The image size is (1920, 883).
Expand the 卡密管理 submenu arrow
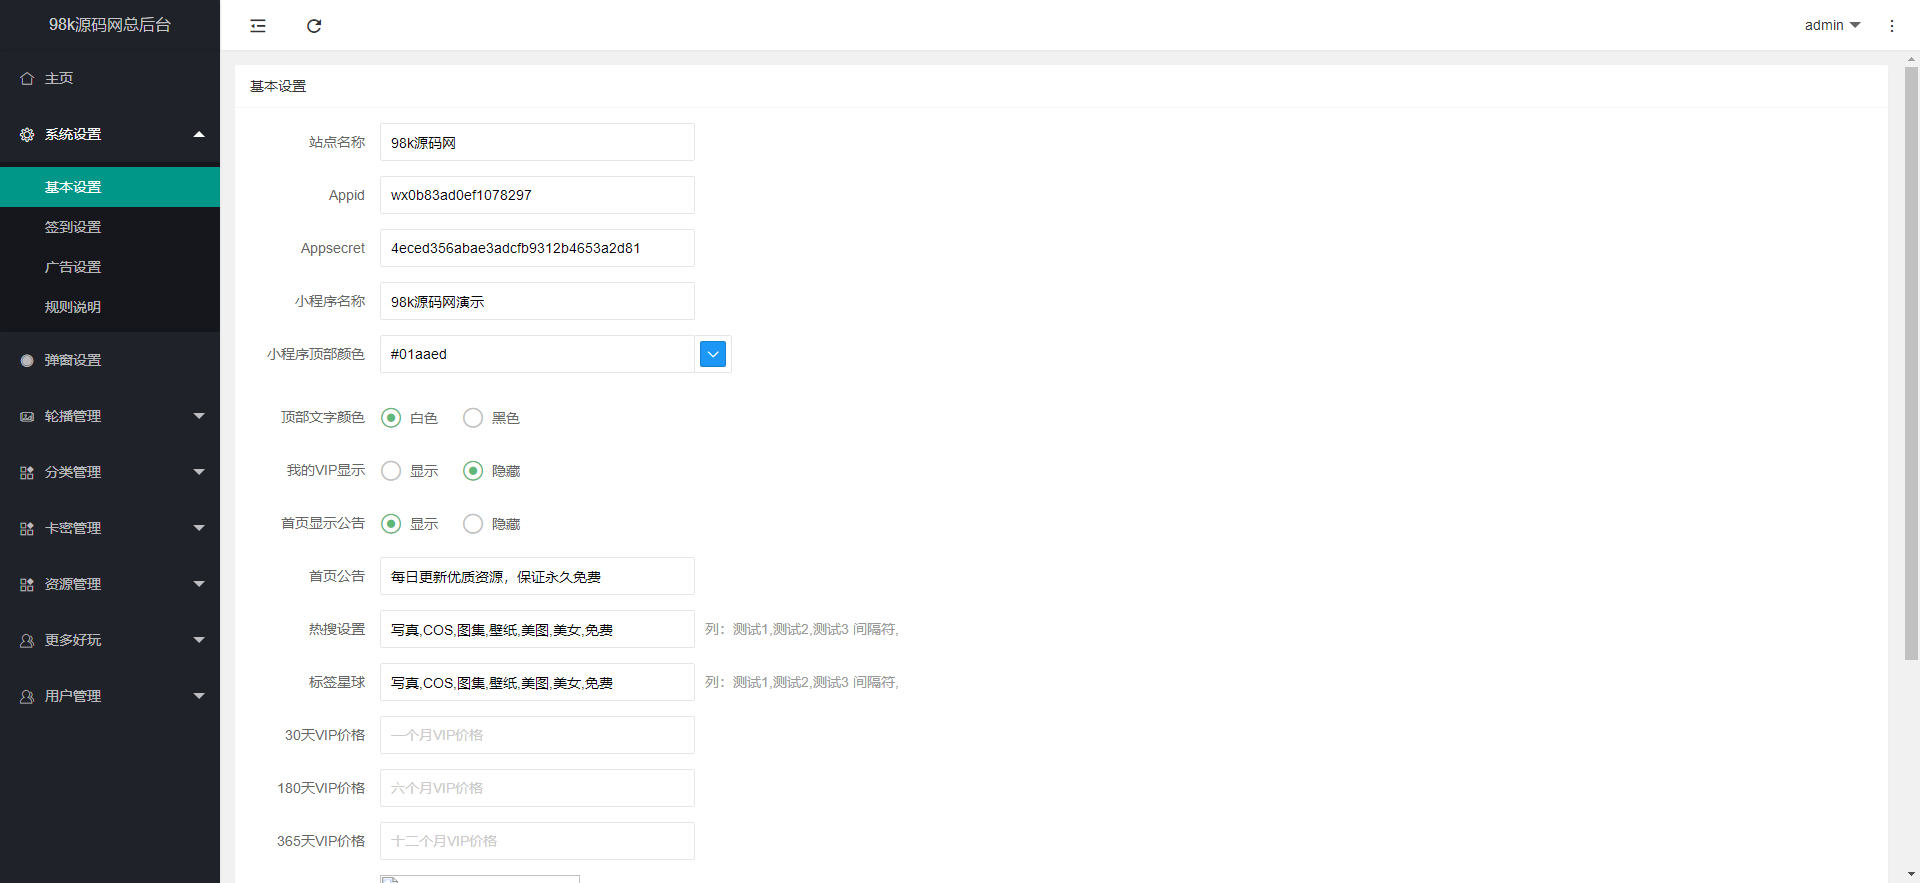click(x=199, y=528)
